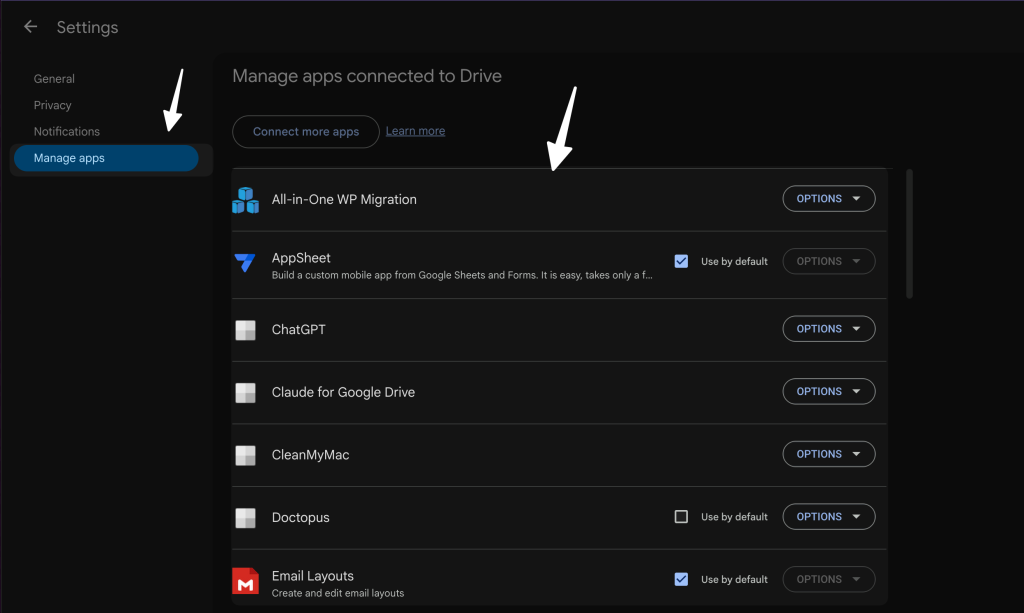Expand OPTIONS for All-in-One WP Migration

click(x=828, y=198)
